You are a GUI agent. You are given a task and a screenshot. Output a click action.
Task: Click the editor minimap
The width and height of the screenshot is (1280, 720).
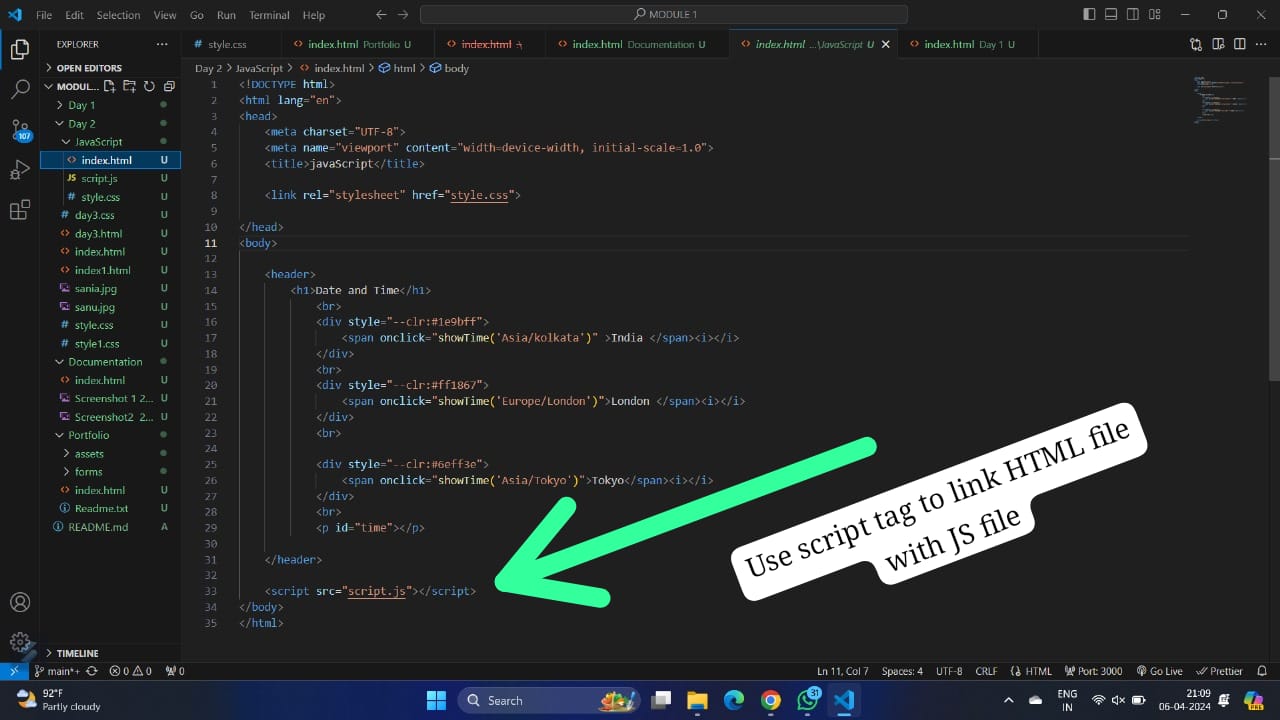click(1220, 100)
